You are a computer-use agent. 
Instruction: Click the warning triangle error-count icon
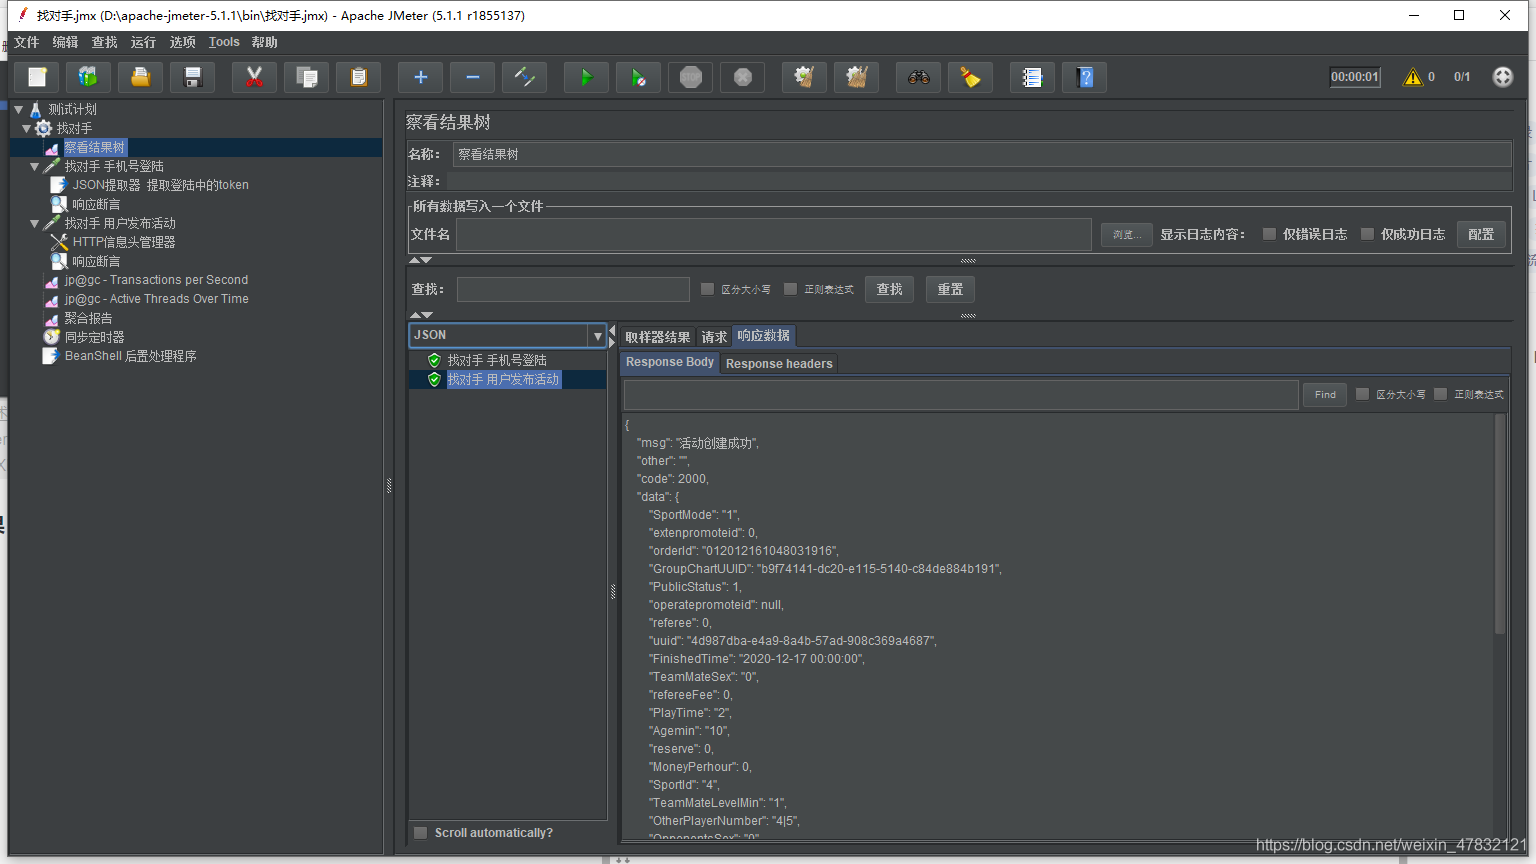(1413, 77)
